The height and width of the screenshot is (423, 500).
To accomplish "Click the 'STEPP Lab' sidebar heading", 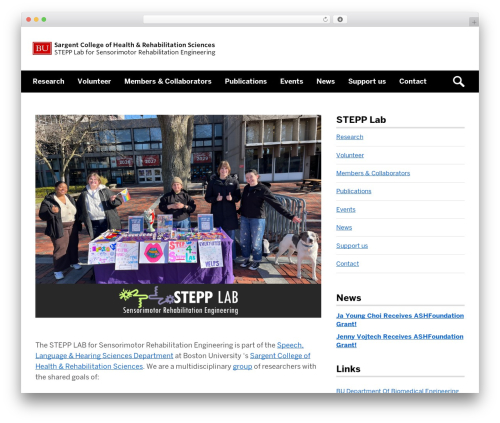I will click(361, 120).
